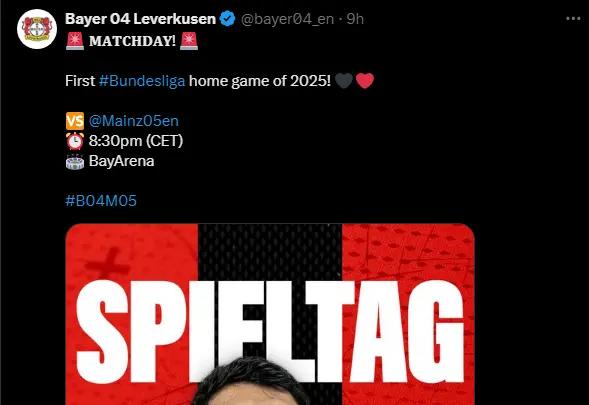589x405 pixels.
Task: Open the SPIELTAG matchday image
Action: click(x=270, y=314)
